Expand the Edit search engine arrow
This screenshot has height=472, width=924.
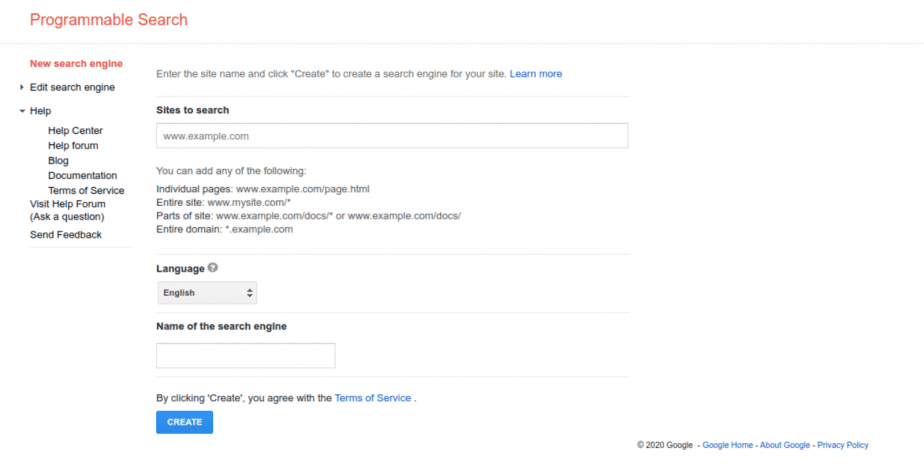(x=22, y=87)
